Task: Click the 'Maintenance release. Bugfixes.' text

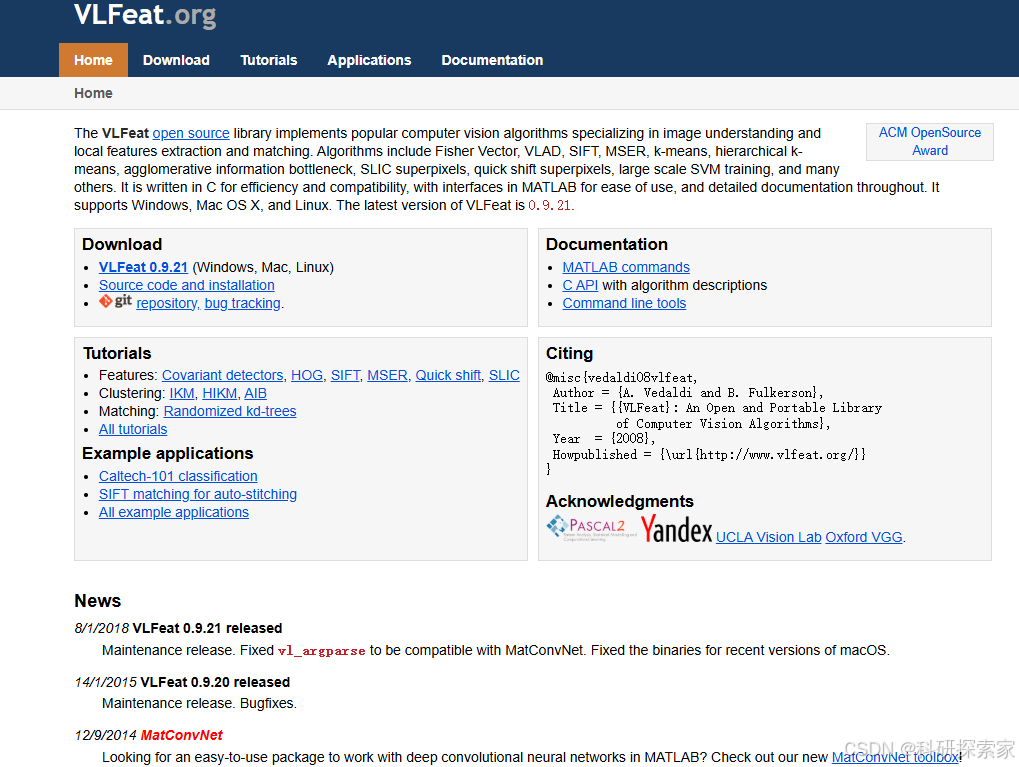Action: pyautogui.click(x=199, y=703)
